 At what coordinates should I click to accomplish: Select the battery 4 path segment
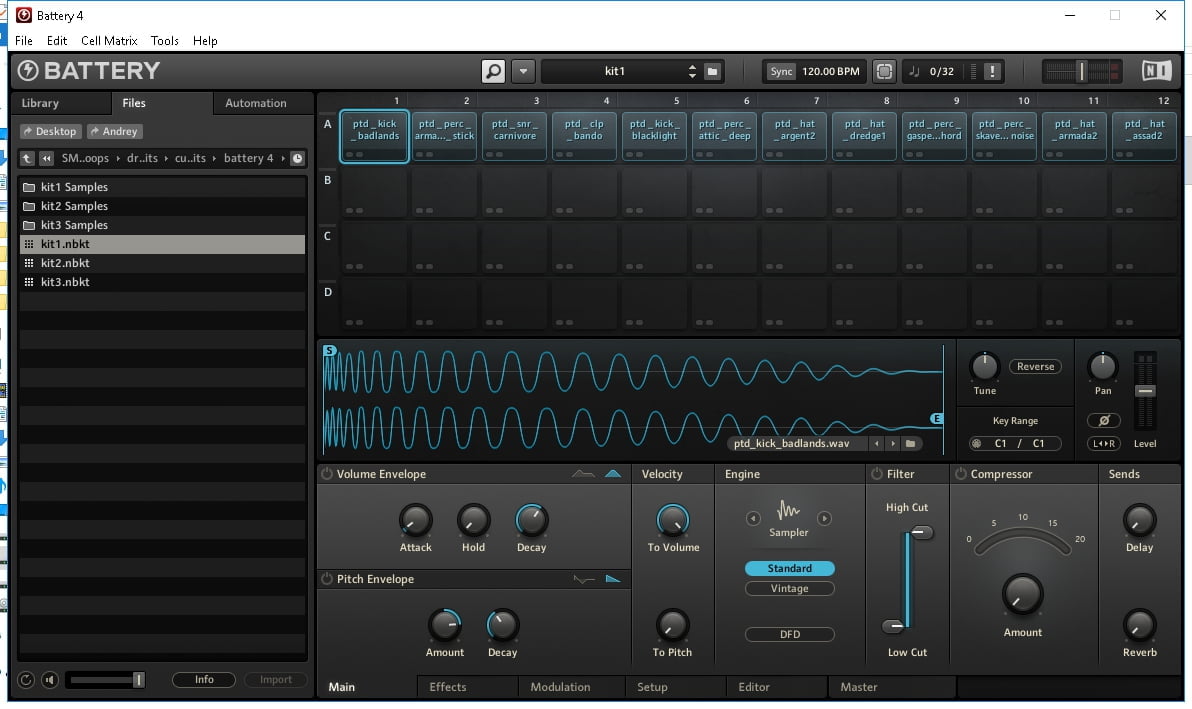[x=248, y=158]
